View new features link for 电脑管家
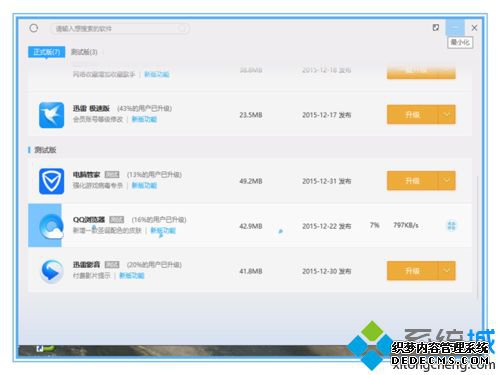The image size is (500, 375). [144, 185]
